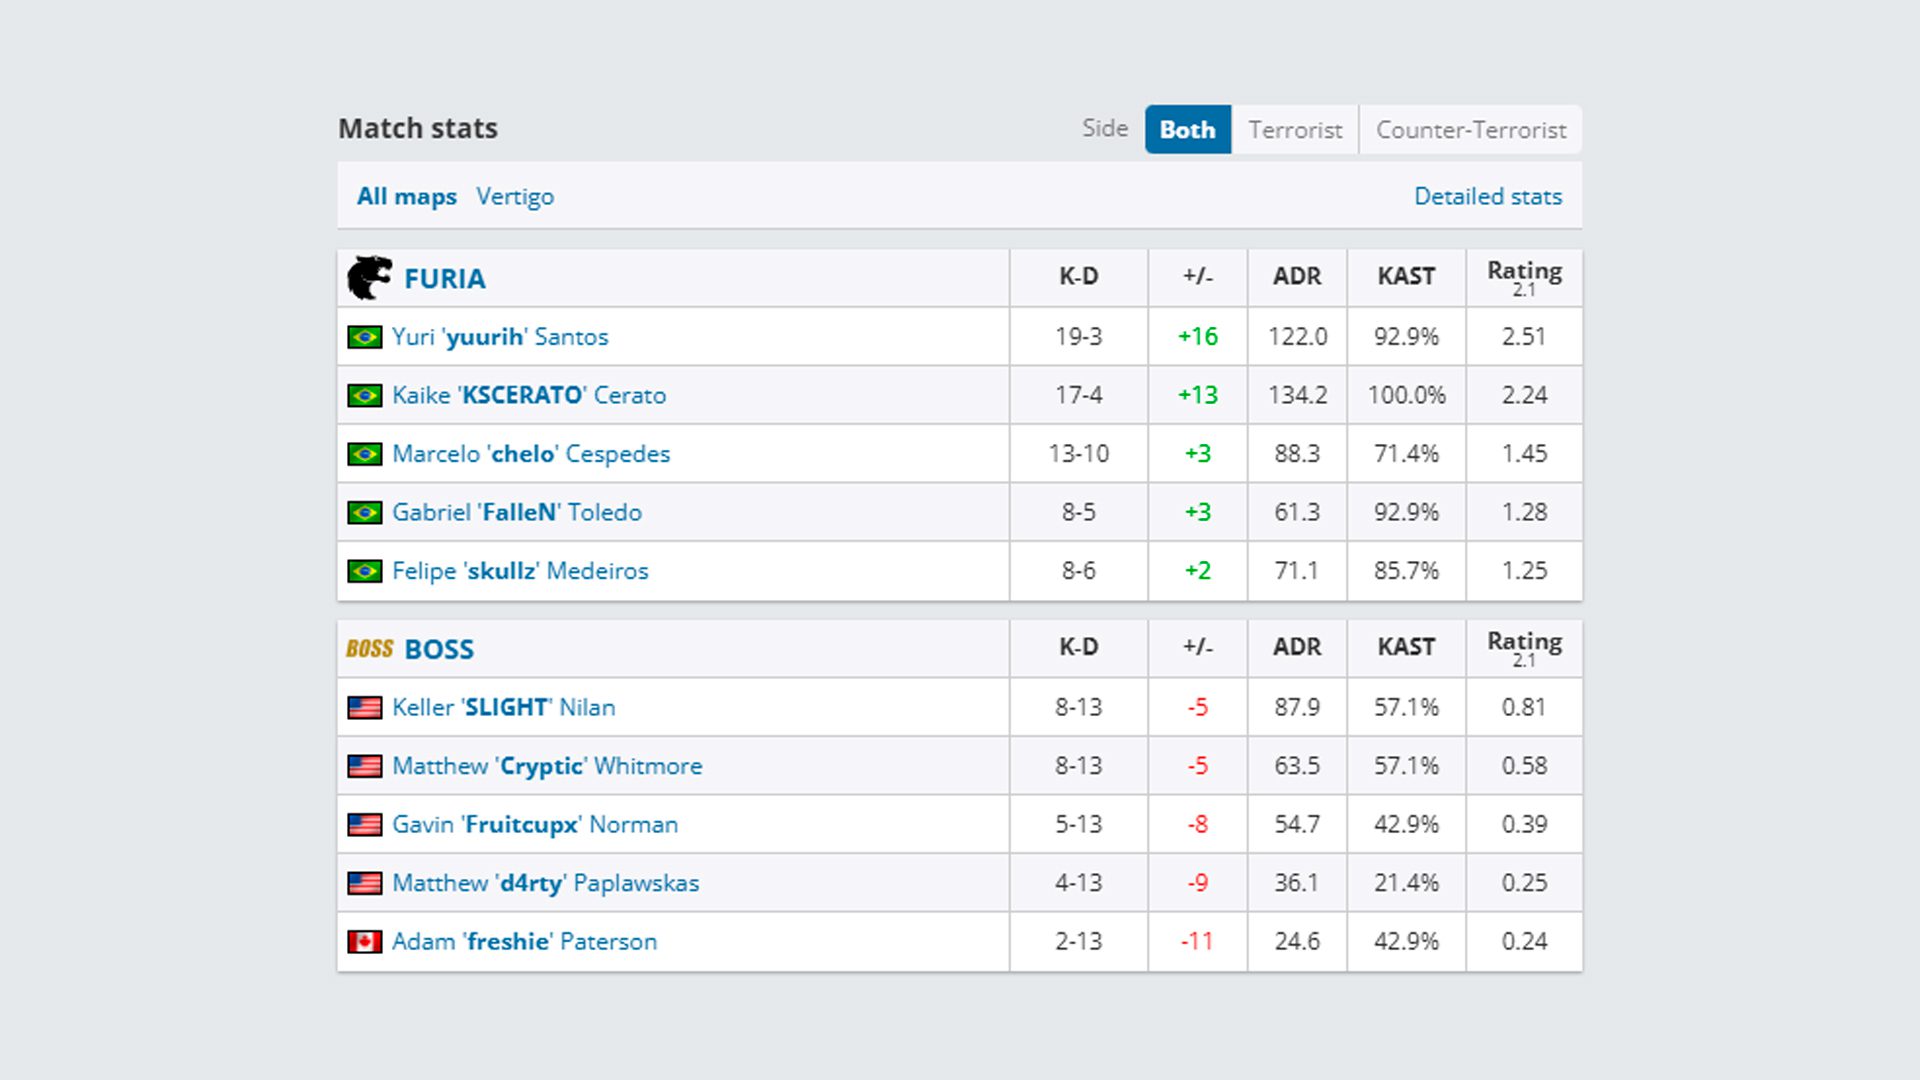Screen dimensions: 1920x1080
Task: Click USA flag next to Cryptic
Action: click(365, 766)
